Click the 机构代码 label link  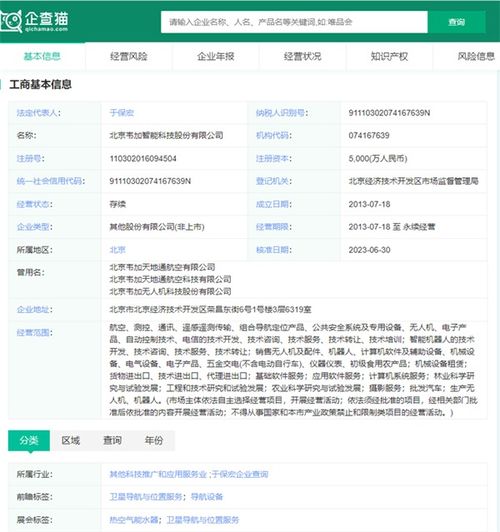coord(272,135)
